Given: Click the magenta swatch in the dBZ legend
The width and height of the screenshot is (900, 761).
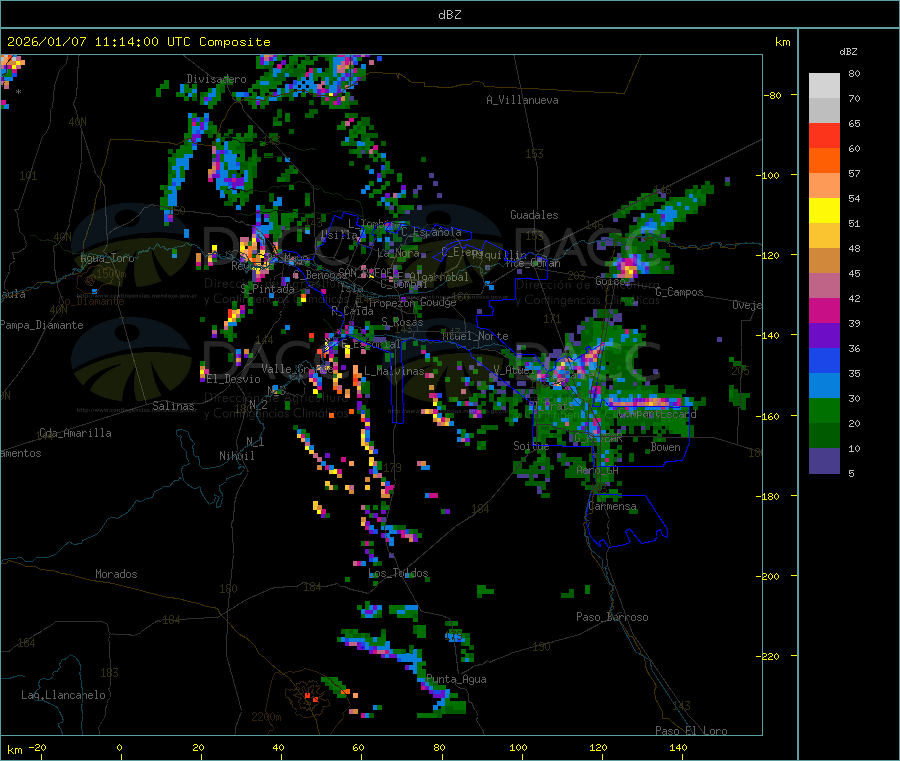Looking at the screenshot, I should [x=824, y=310].
